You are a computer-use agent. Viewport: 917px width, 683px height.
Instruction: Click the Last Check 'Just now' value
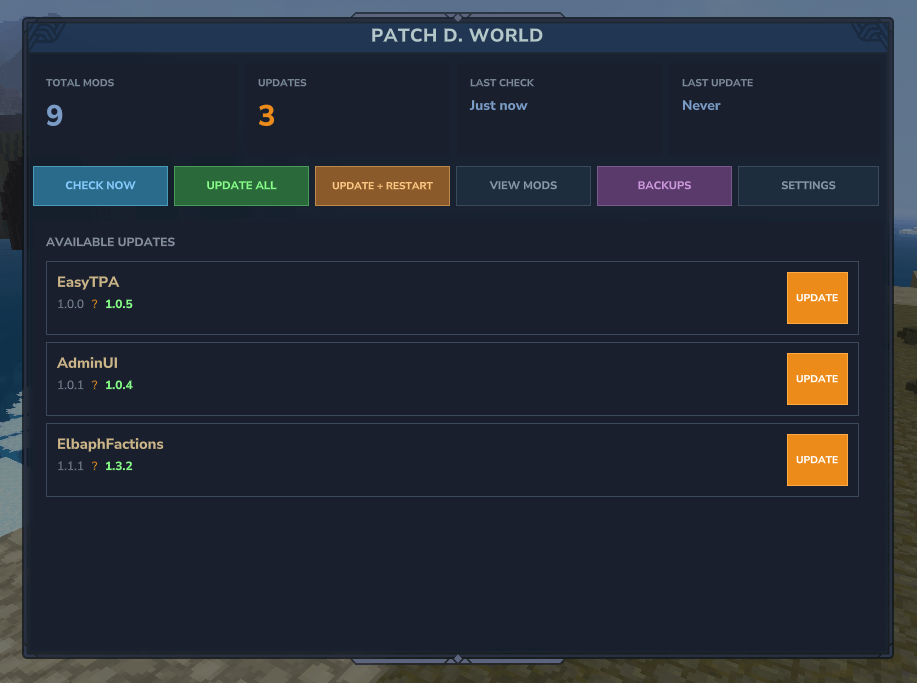(498, 105)
